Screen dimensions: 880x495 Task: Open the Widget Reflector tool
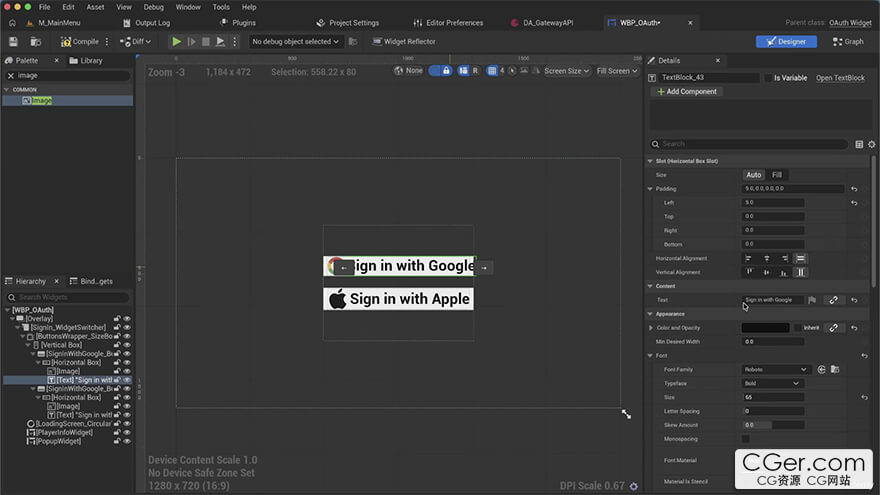pos(402,42)
